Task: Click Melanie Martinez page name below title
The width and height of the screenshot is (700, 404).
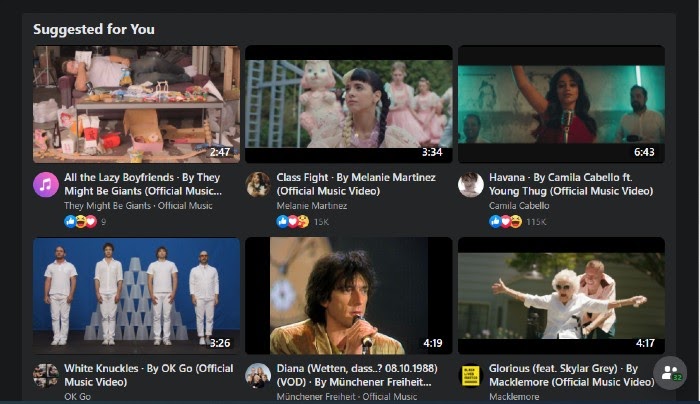Action: pos(312,206)
